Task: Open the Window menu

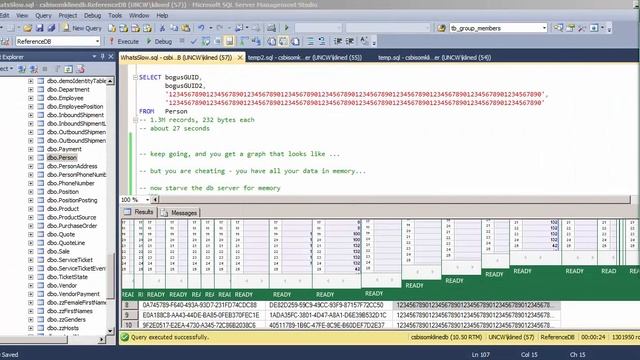Action: point(139,16)
